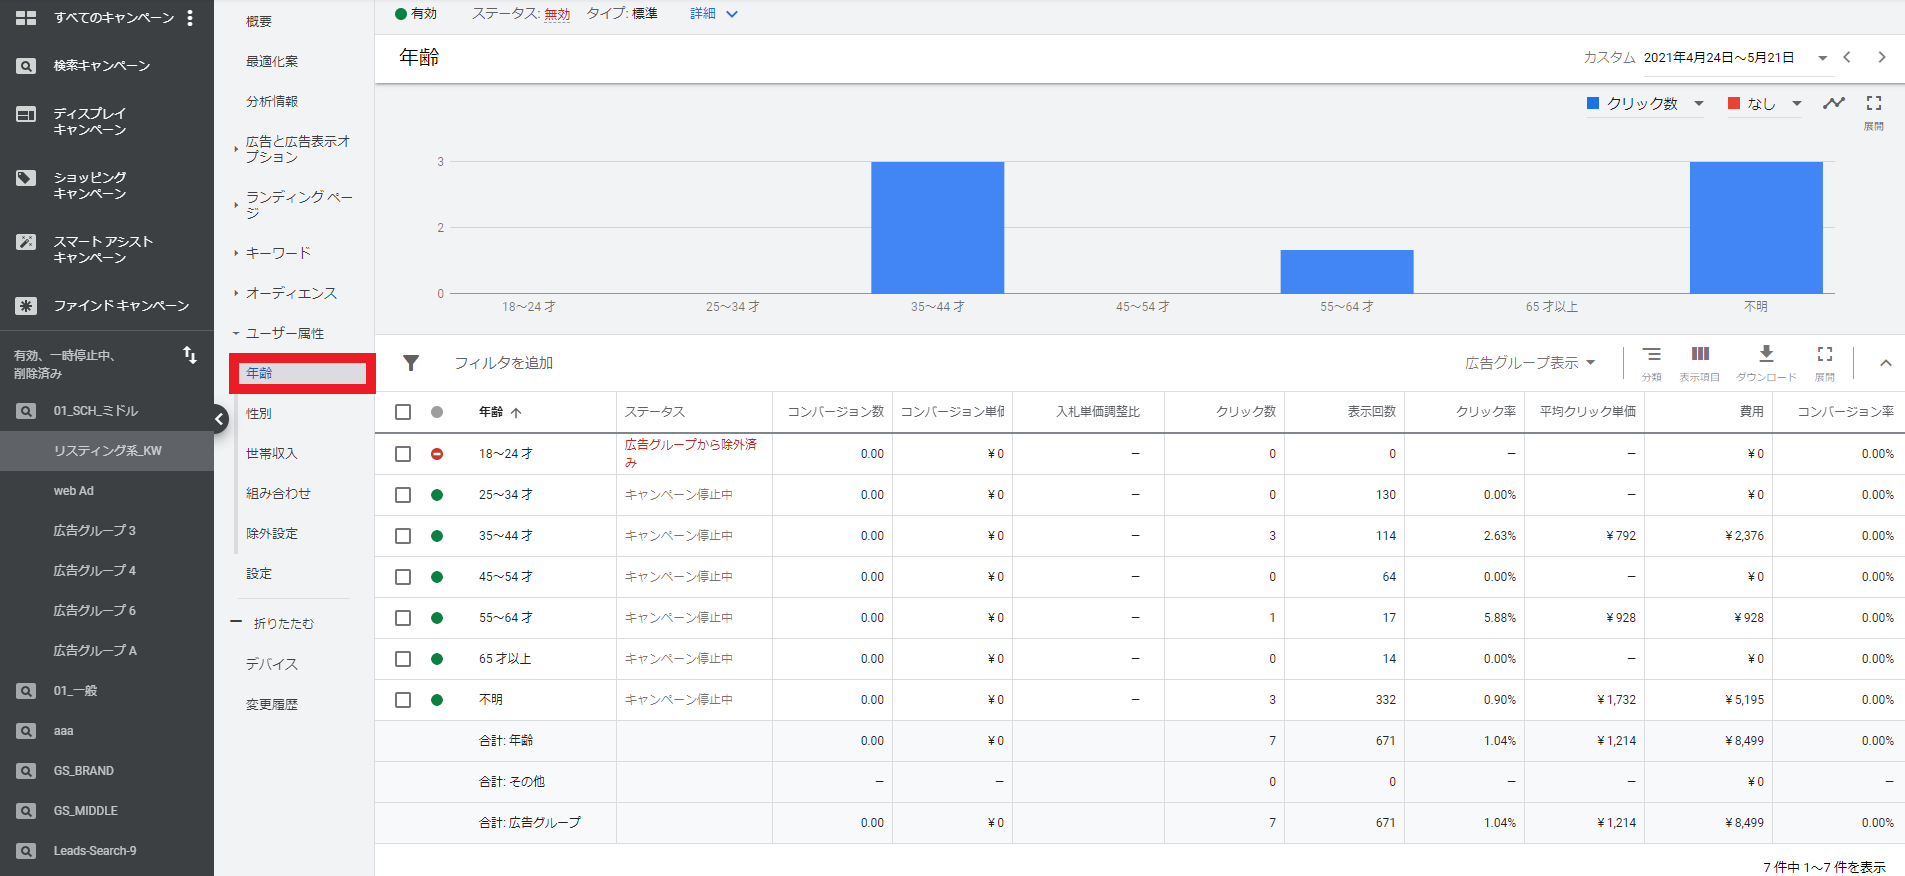Click the filter funnel icon

pos(411,363)
